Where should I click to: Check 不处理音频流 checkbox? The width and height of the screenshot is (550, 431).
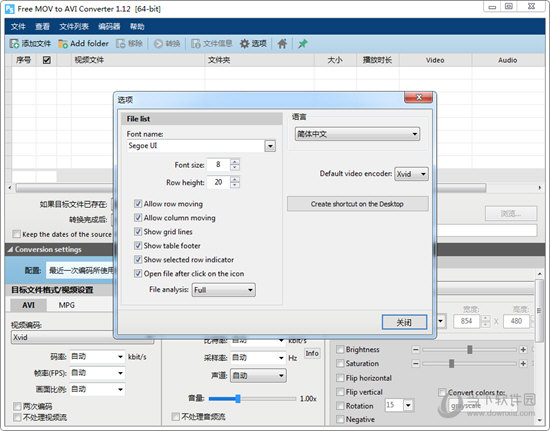(x=175, y=417)
